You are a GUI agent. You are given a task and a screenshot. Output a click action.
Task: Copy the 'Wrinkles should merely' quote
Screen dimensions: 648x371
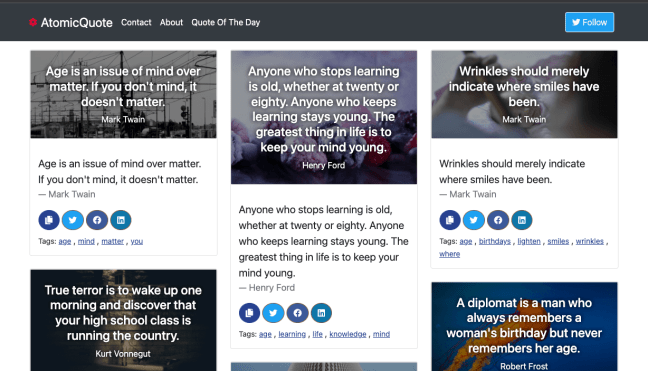coord(450,220)
